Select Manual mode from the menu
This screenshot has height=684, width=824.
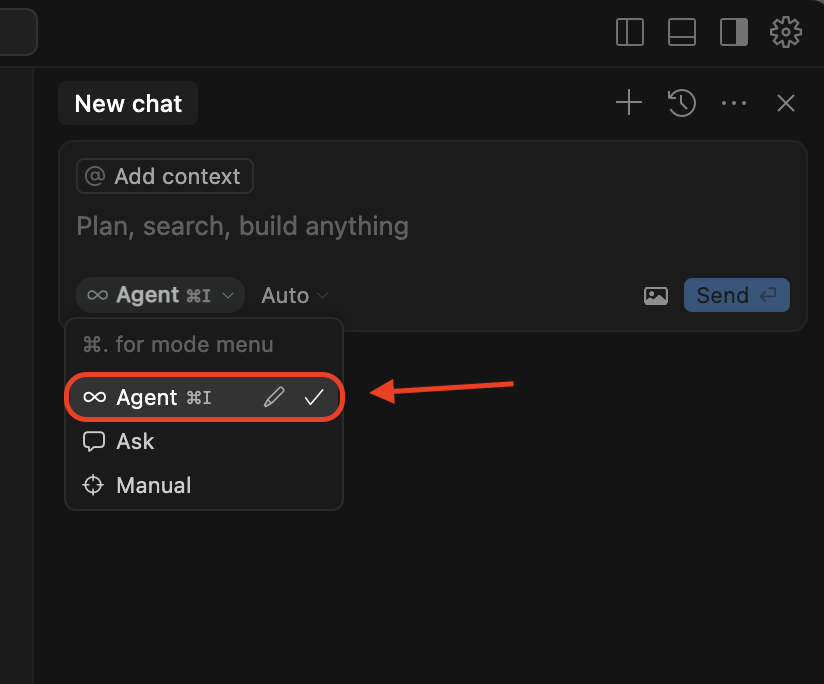coord(153,485)
